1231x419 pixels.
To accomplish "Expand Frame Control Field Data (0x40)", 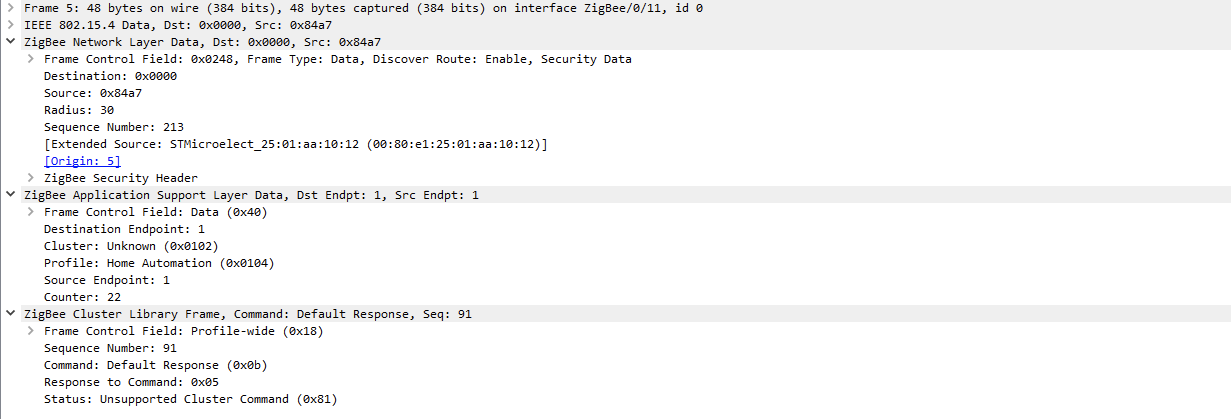I will coord(31,212).
